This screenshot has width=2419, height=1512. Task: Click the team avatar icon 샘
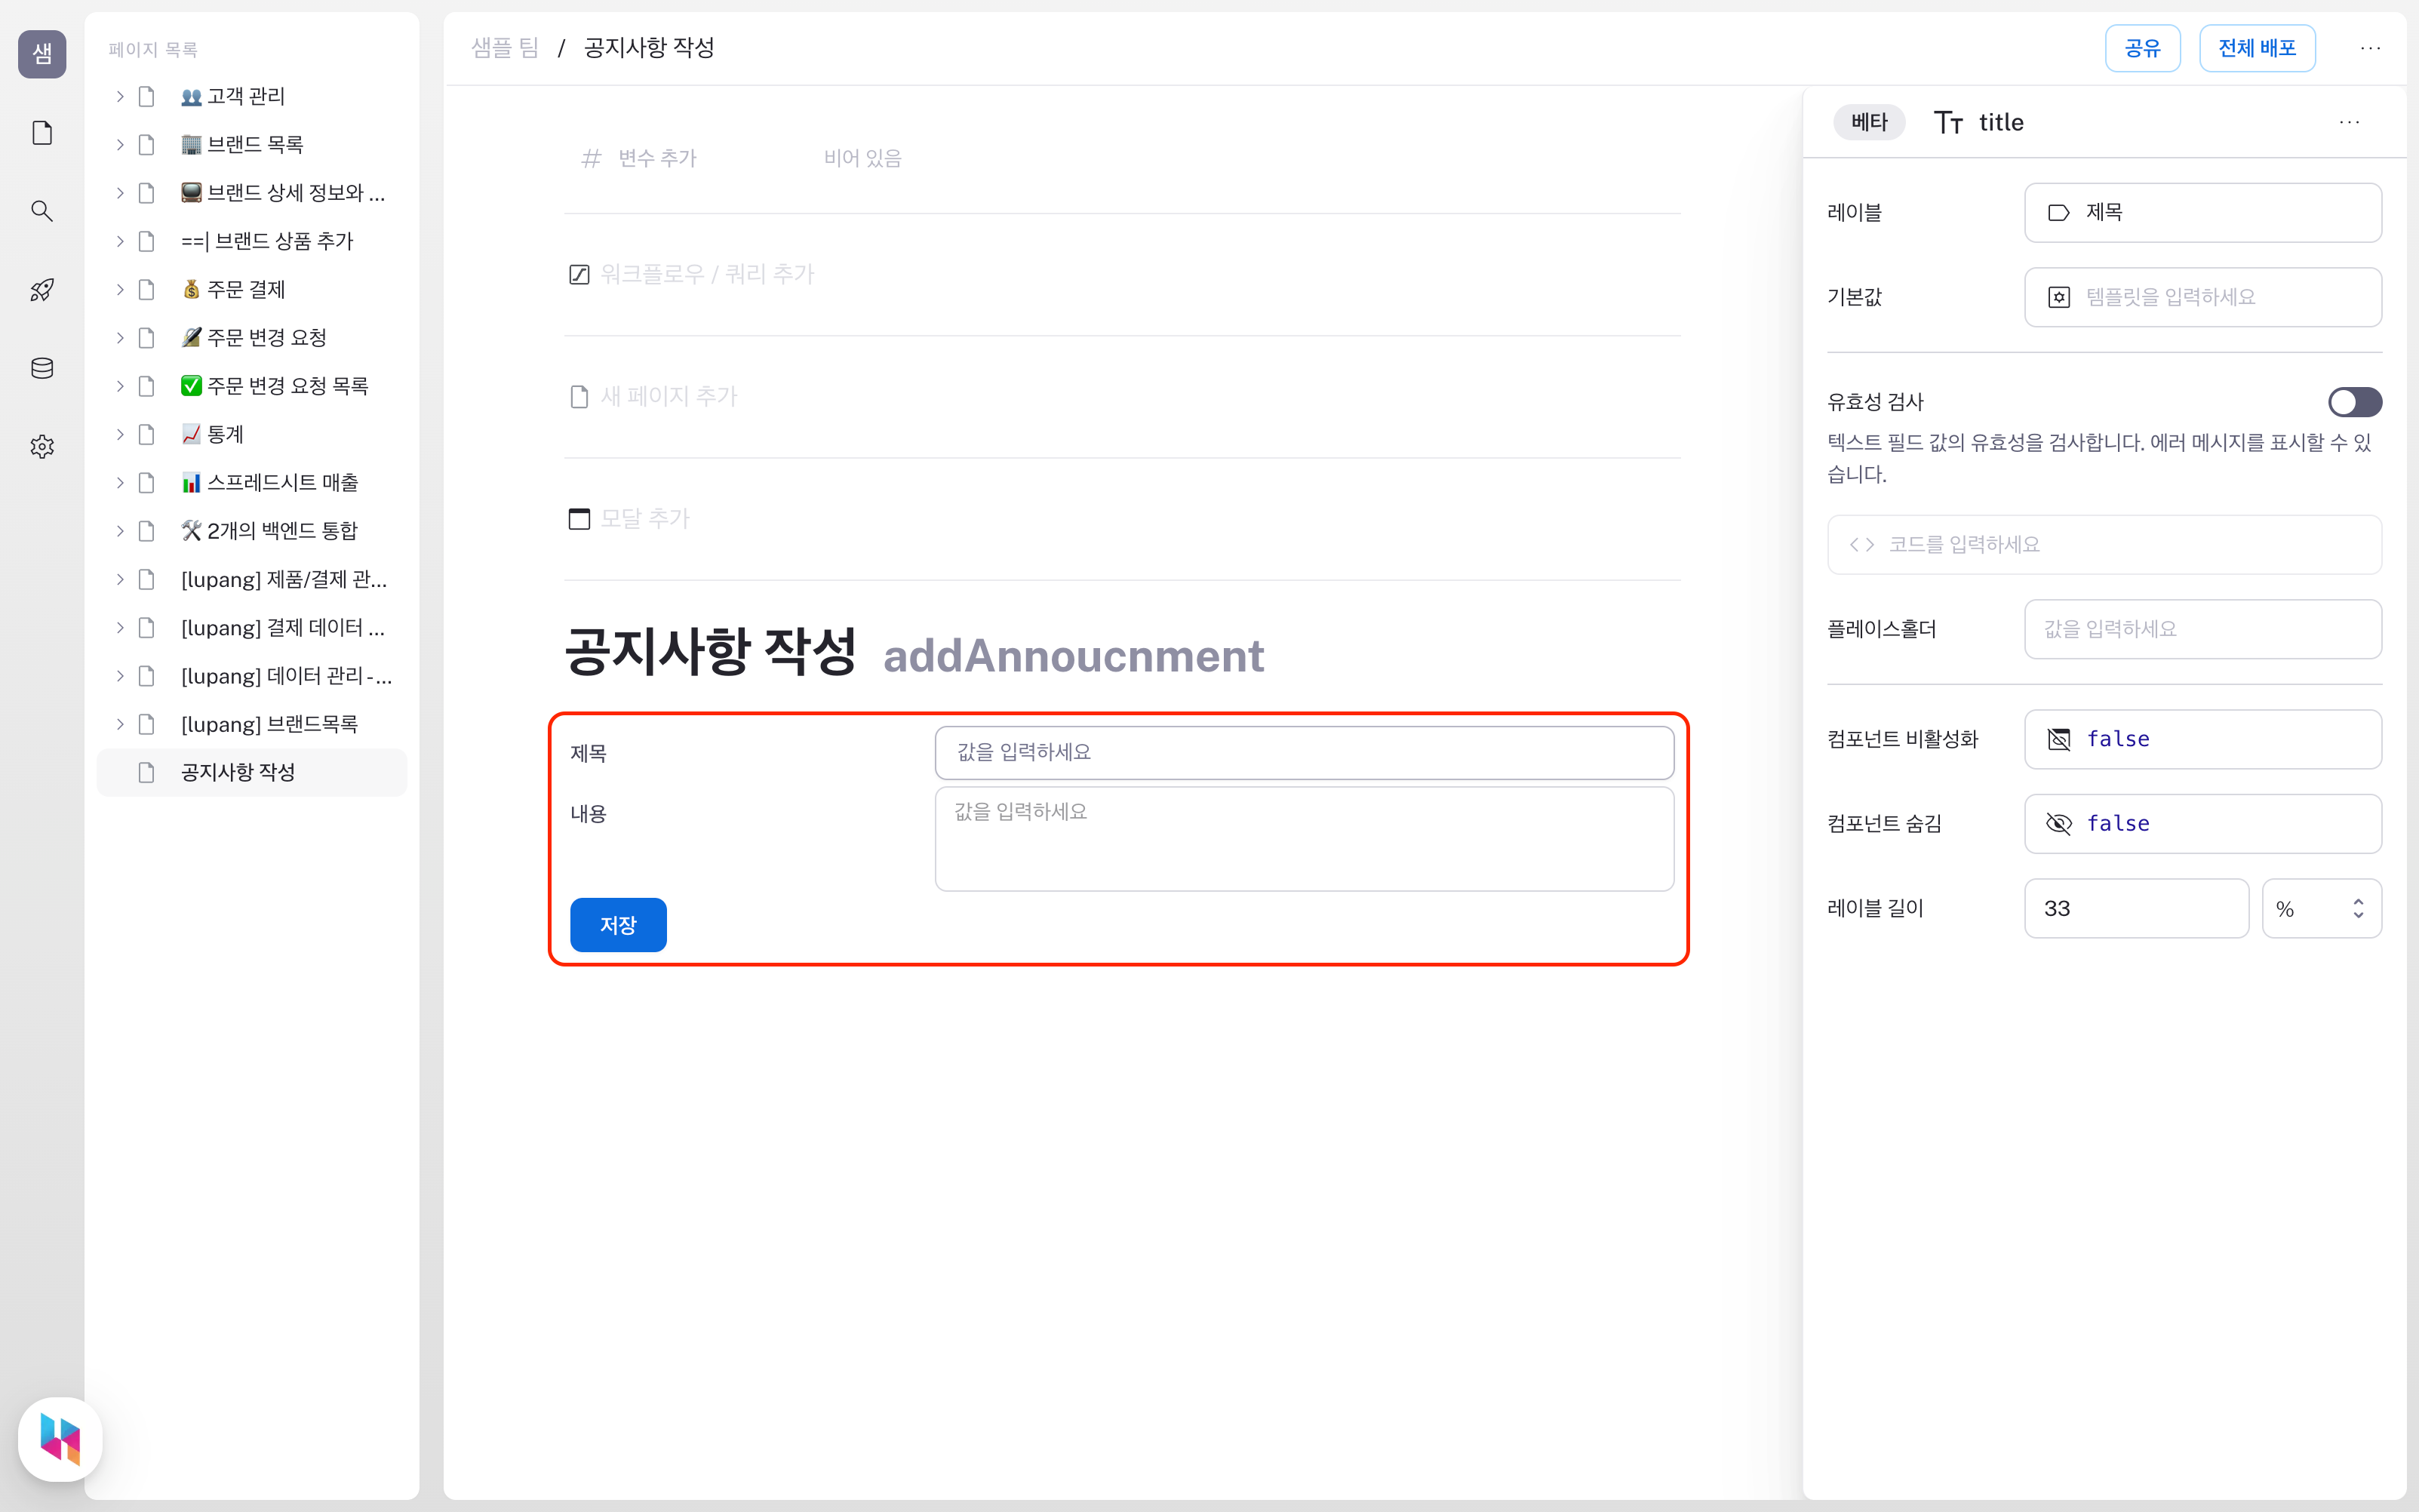pyautogui.click(x=42, y=54)
